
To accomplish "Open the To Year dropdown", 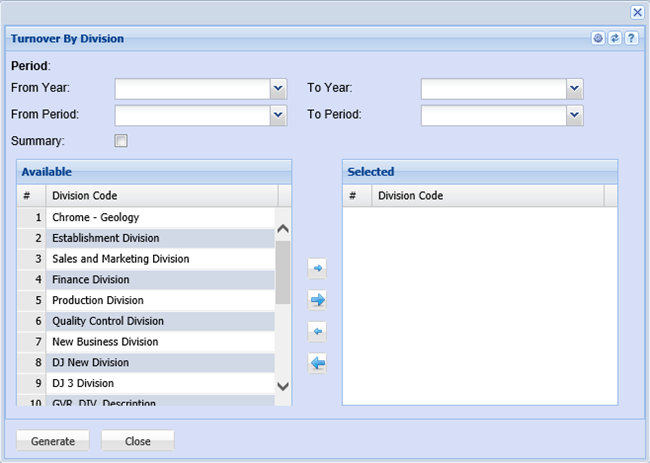I will tap(574, 89).
